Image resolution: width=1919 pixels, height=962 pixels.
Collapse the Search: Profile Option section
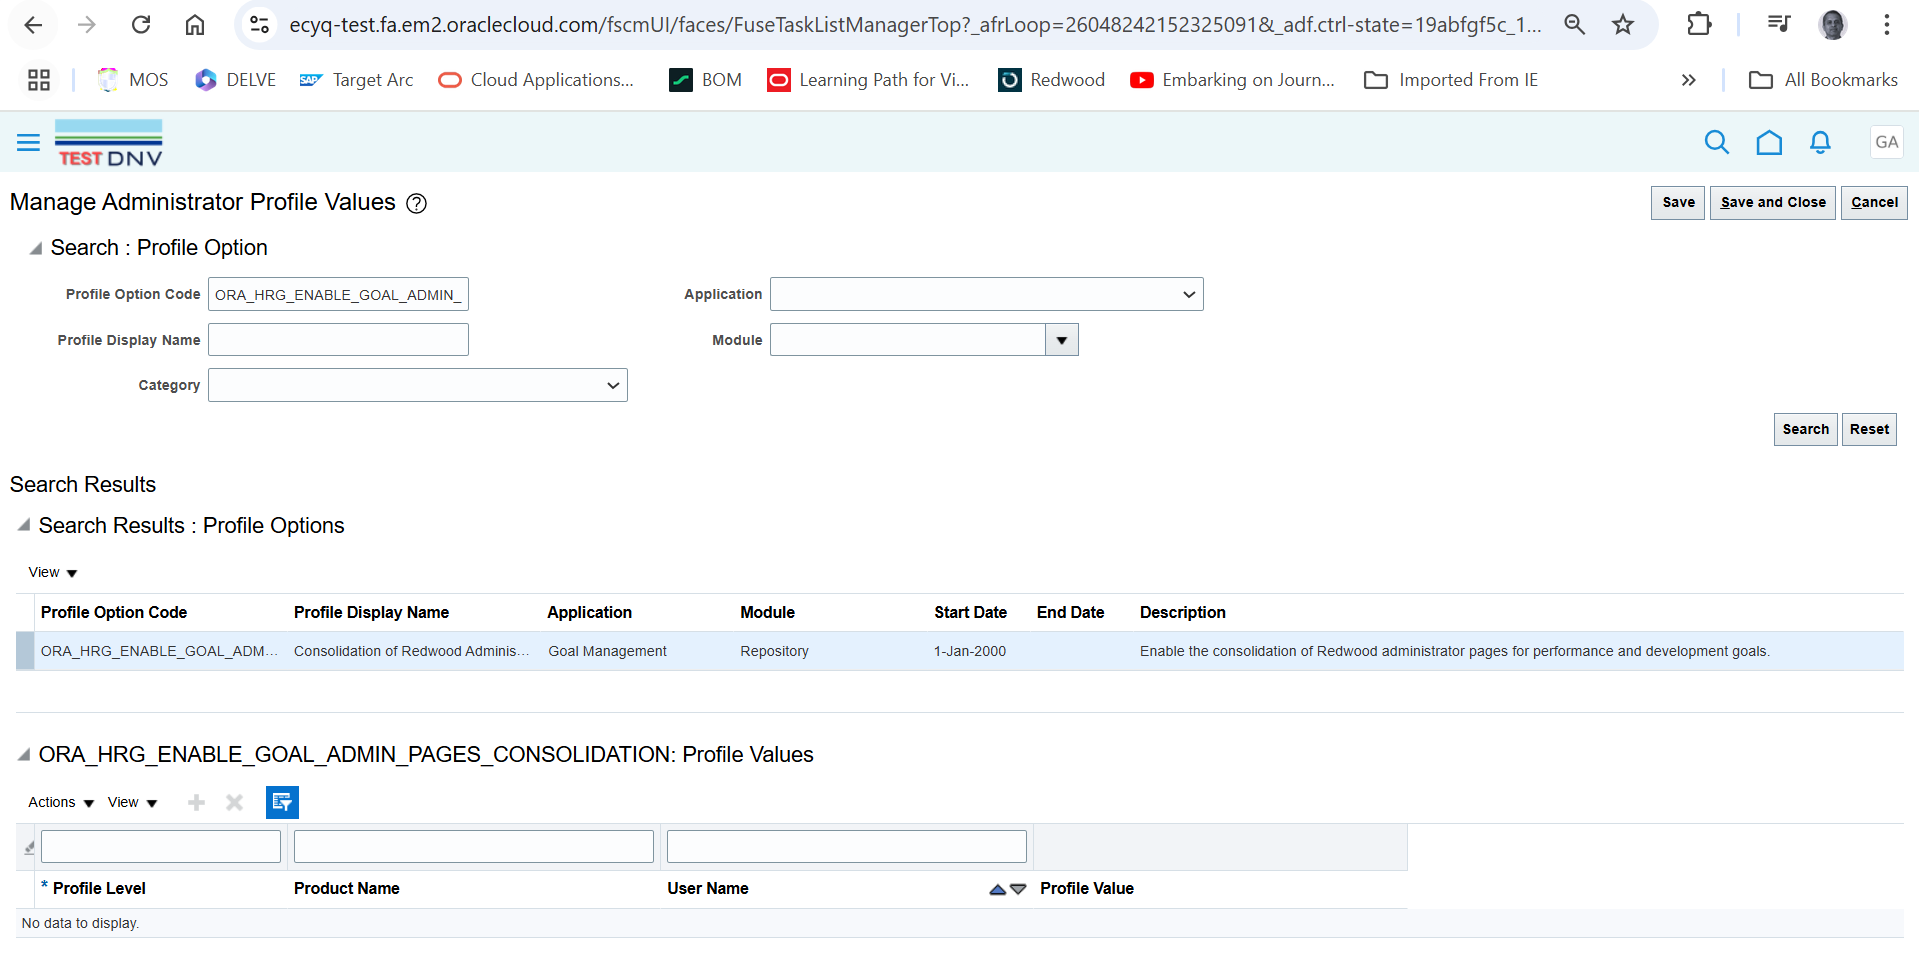point(35,248)
